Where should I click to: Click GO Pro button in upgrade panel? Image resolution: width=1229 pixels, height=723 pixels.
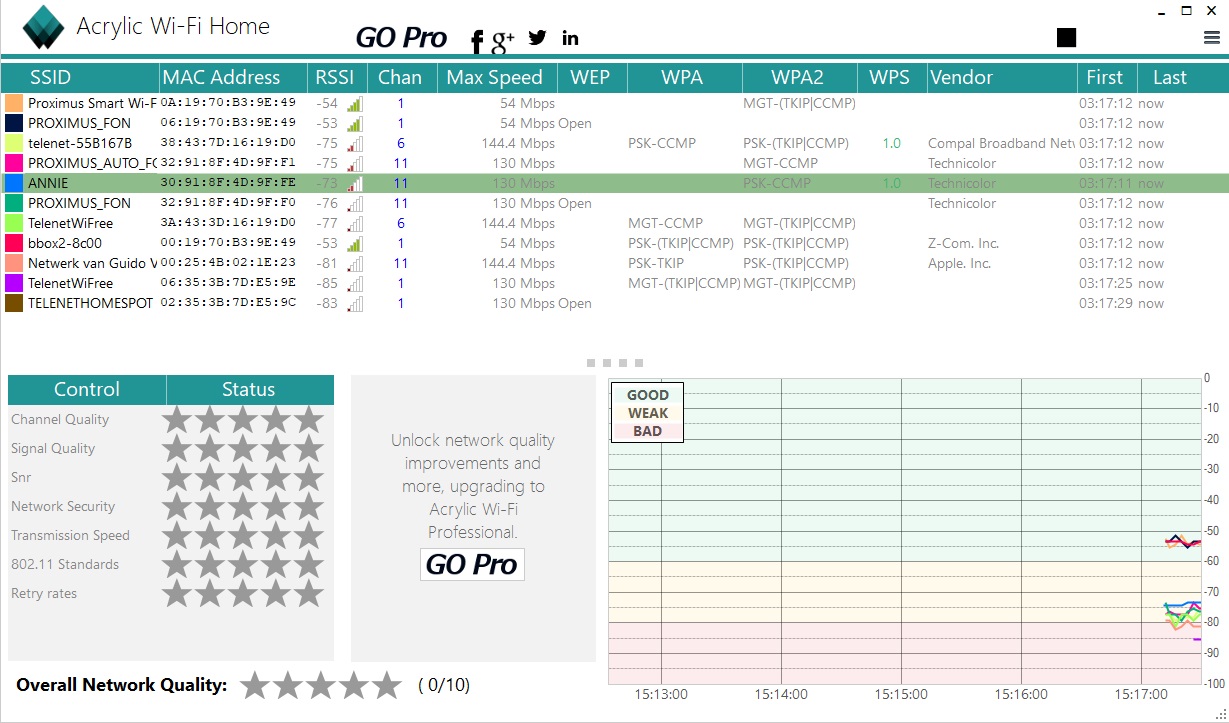472,564
